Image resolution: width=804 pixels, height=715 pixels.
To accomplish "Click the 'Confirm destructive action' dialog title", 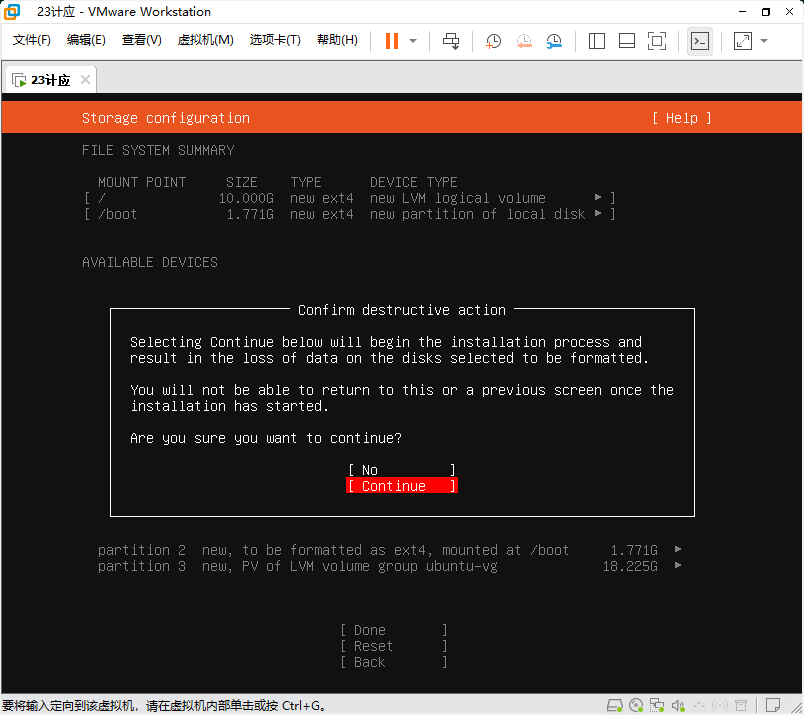I will [x=401, y=310].
